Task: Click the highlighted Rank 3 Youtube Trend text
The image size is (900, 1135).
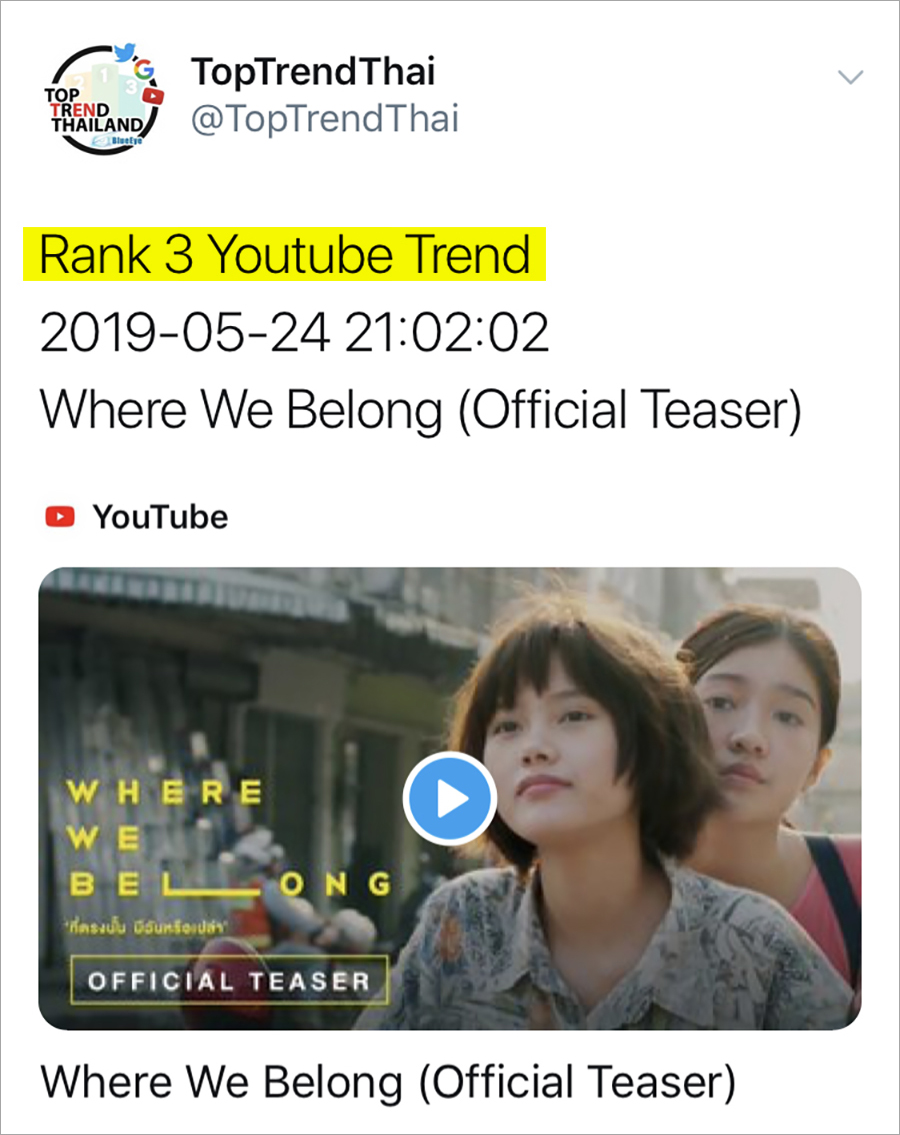Action: (x=285, y=254)
